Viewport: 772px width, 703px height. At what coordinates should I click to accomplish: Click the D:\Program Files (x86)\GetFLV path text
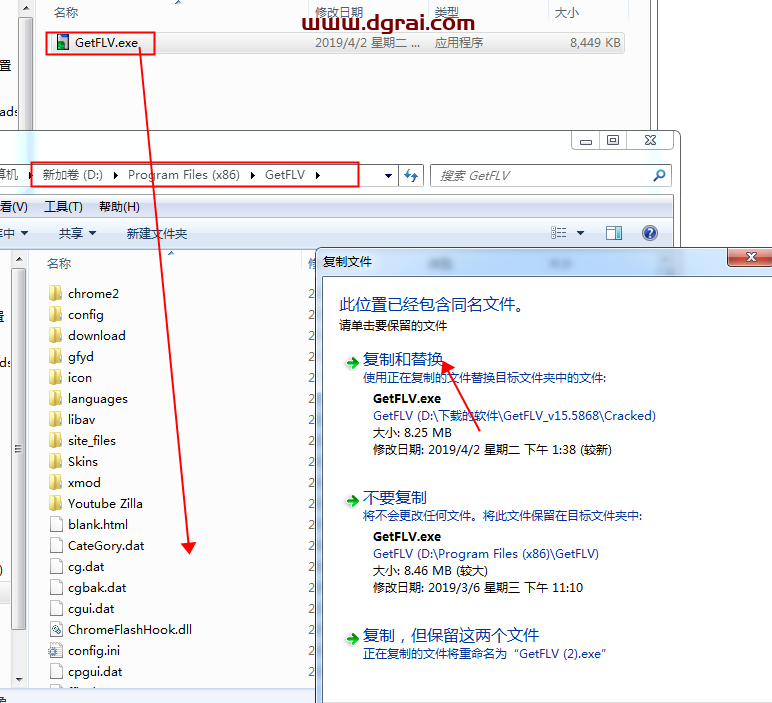pos(485,553)
